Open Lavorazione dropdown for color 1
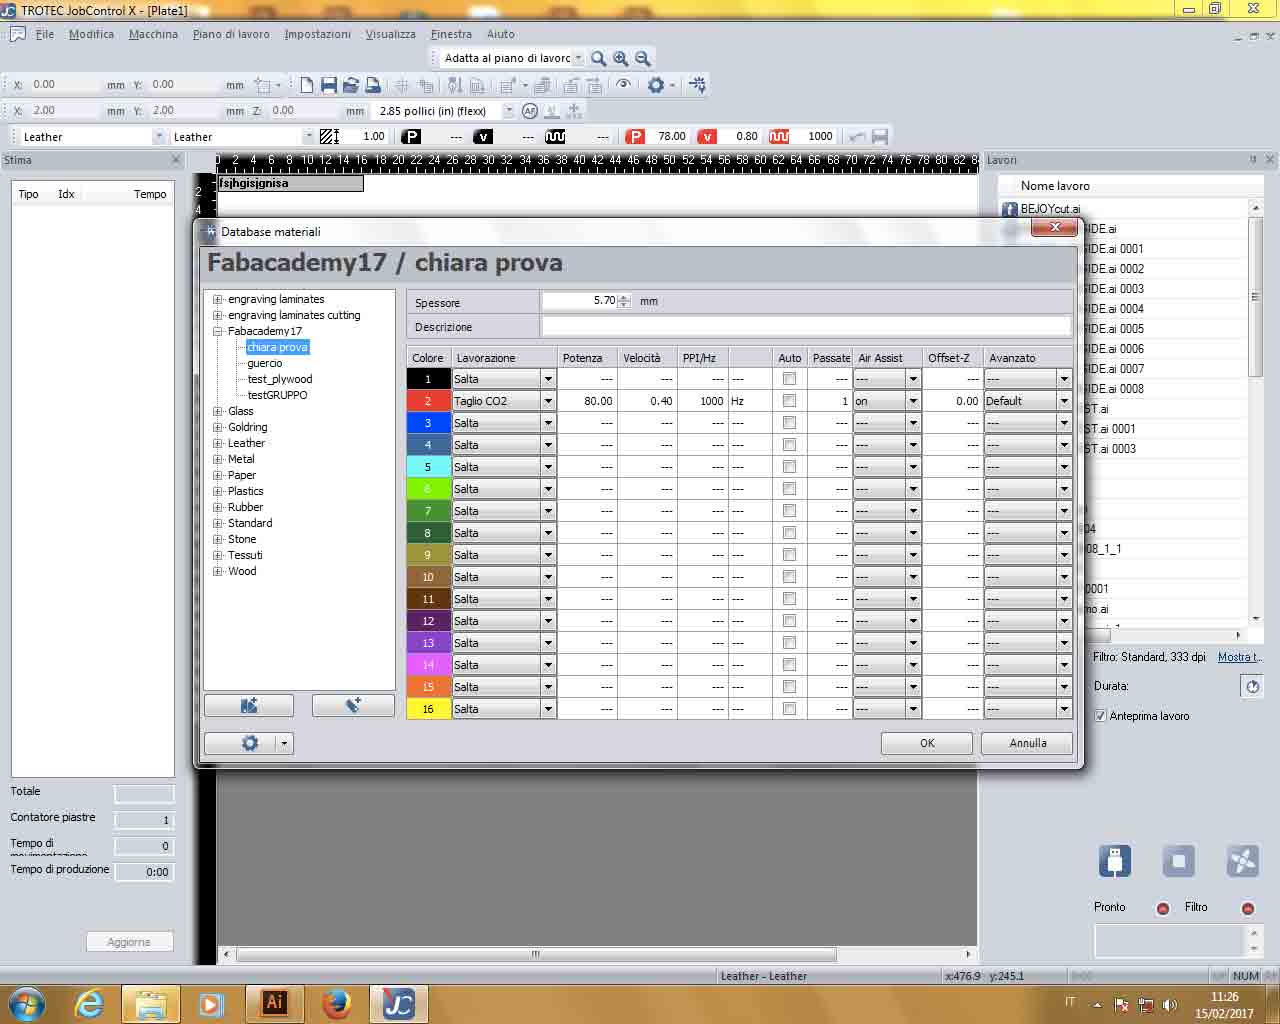 [548, 379]
